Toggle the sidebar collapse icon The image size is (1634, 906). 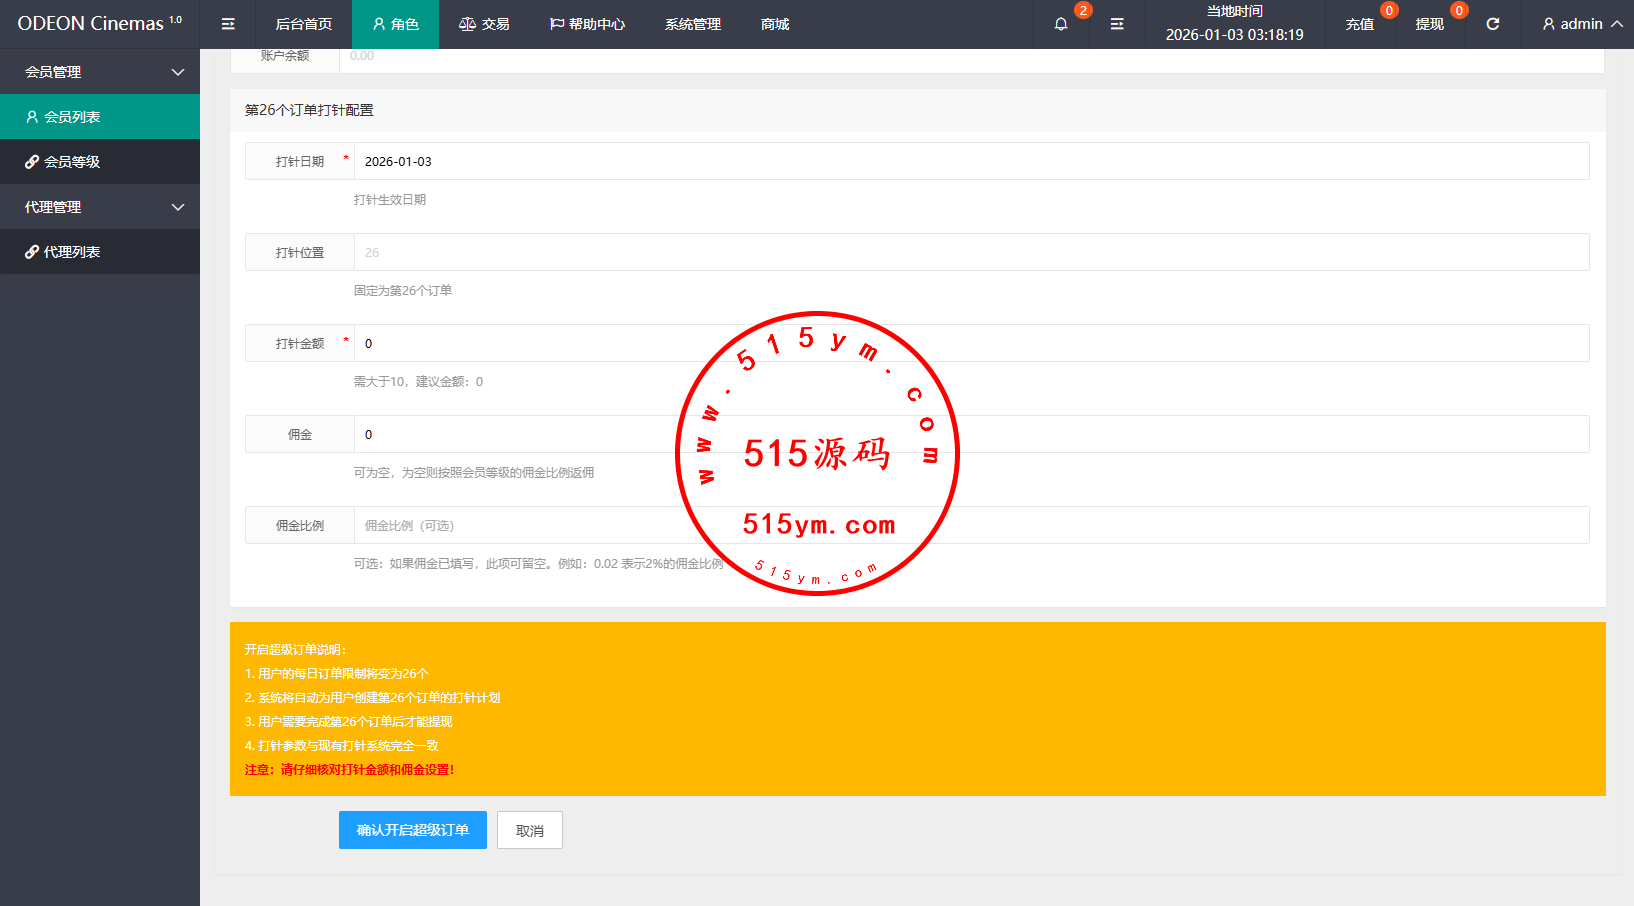point(228,24)
